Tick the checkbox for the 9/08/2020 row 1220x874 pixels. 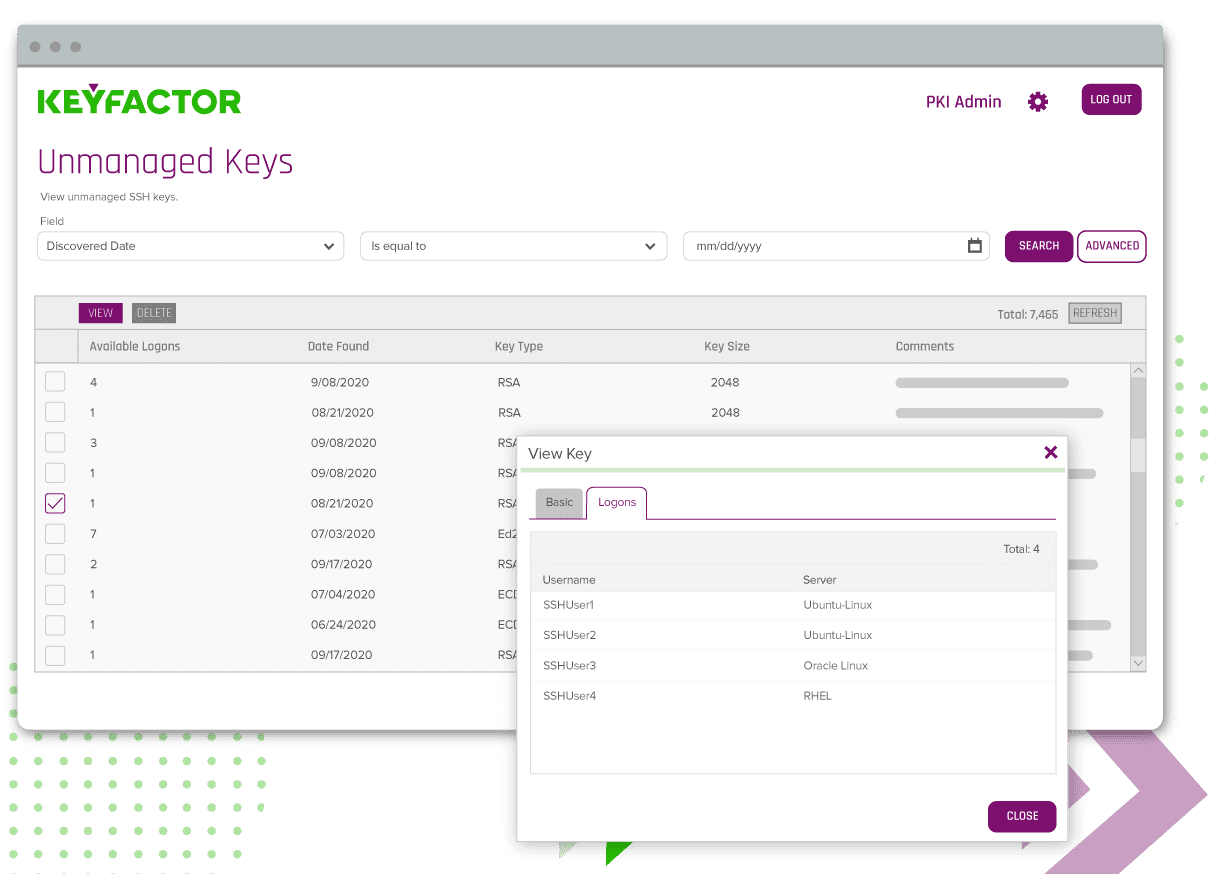[x=55, y=382]
